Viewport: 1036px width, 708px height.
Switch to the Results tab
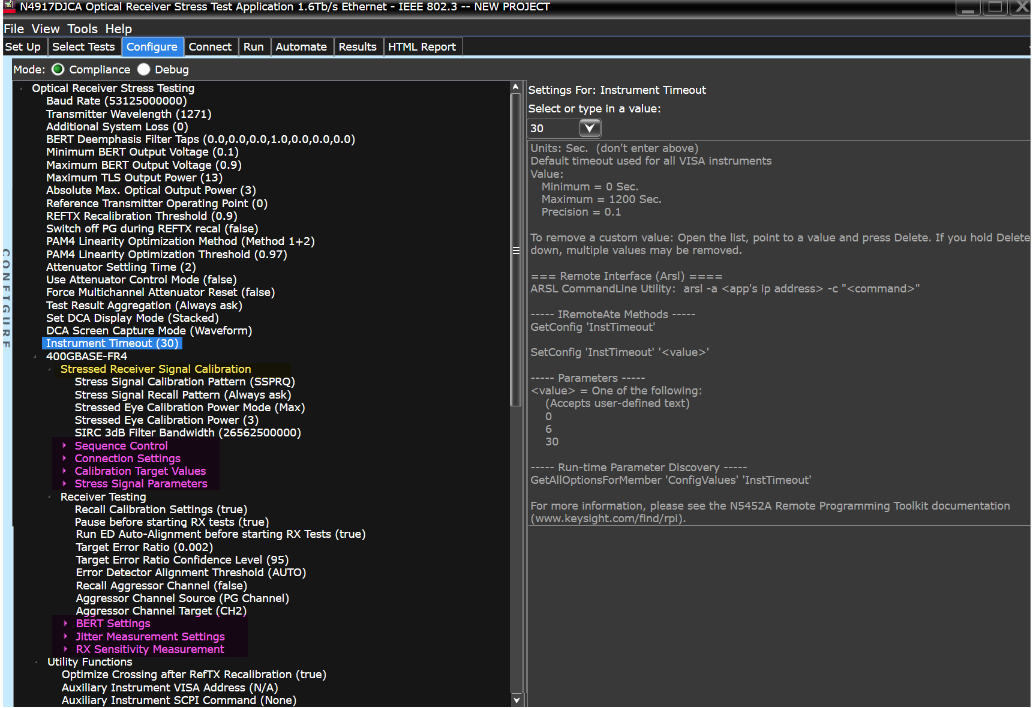point(357,47)
